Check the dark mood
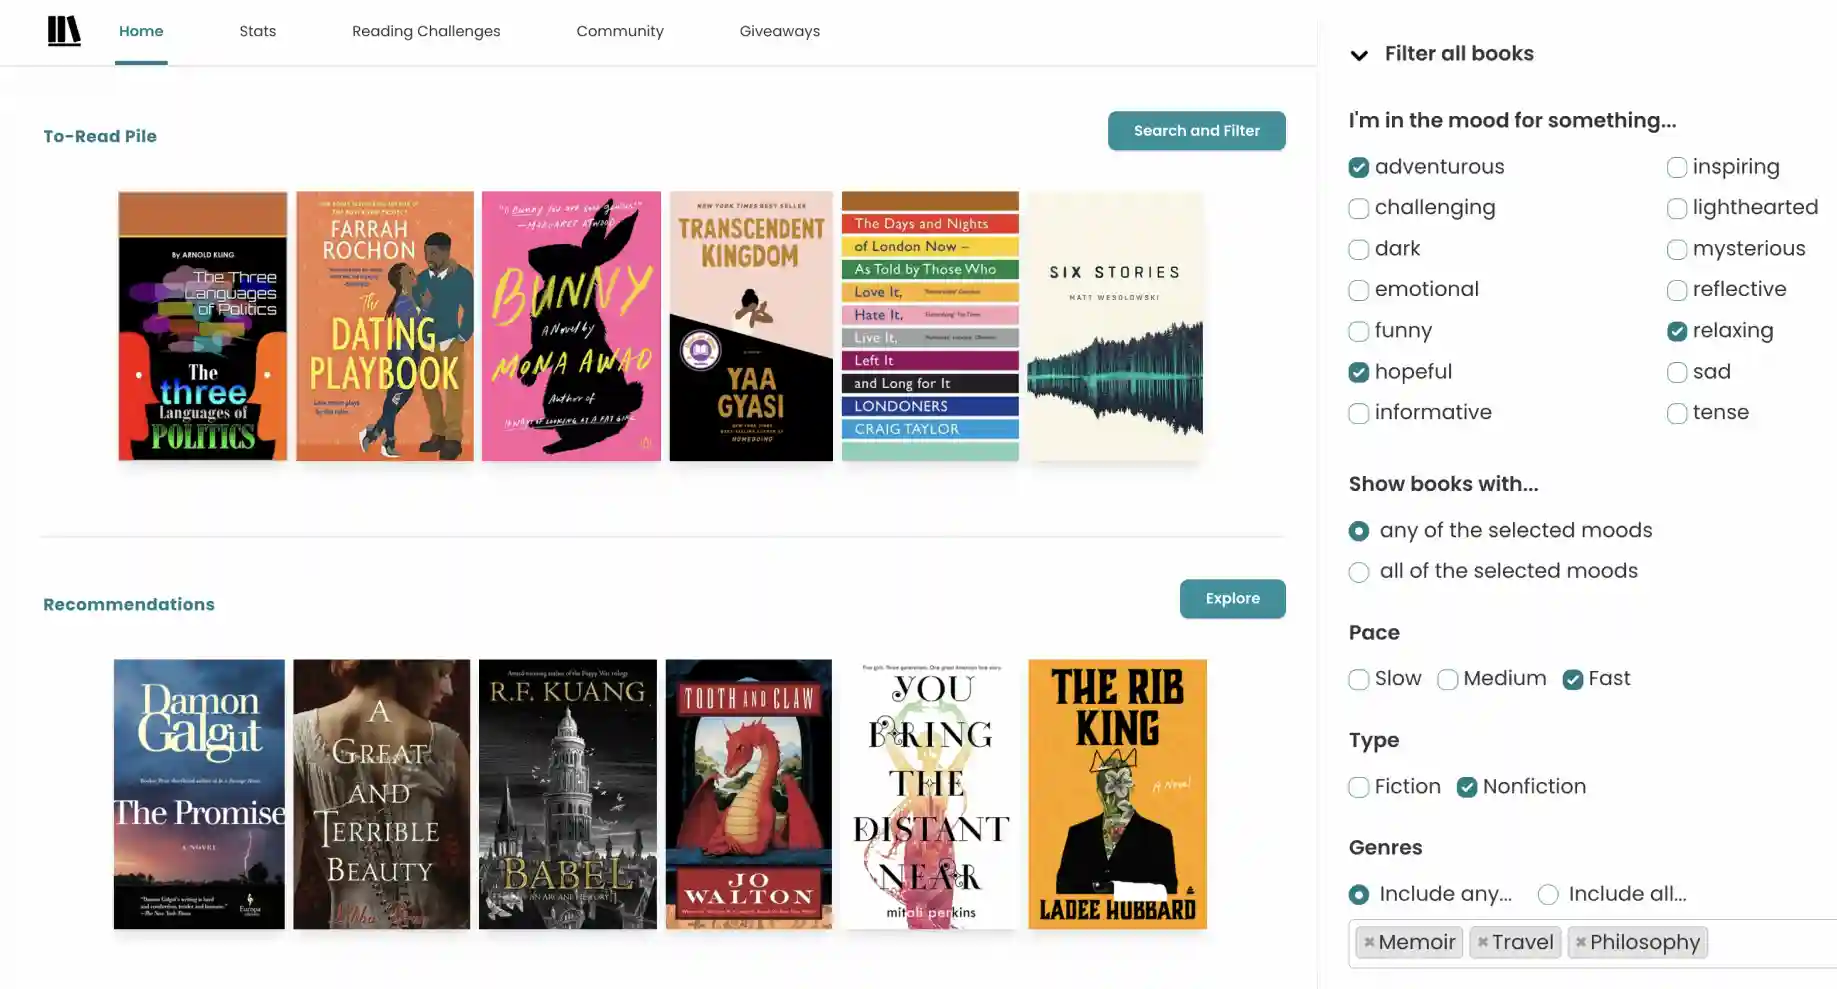This screenshot has height=989, width=1837. [x=1358, y=250]
